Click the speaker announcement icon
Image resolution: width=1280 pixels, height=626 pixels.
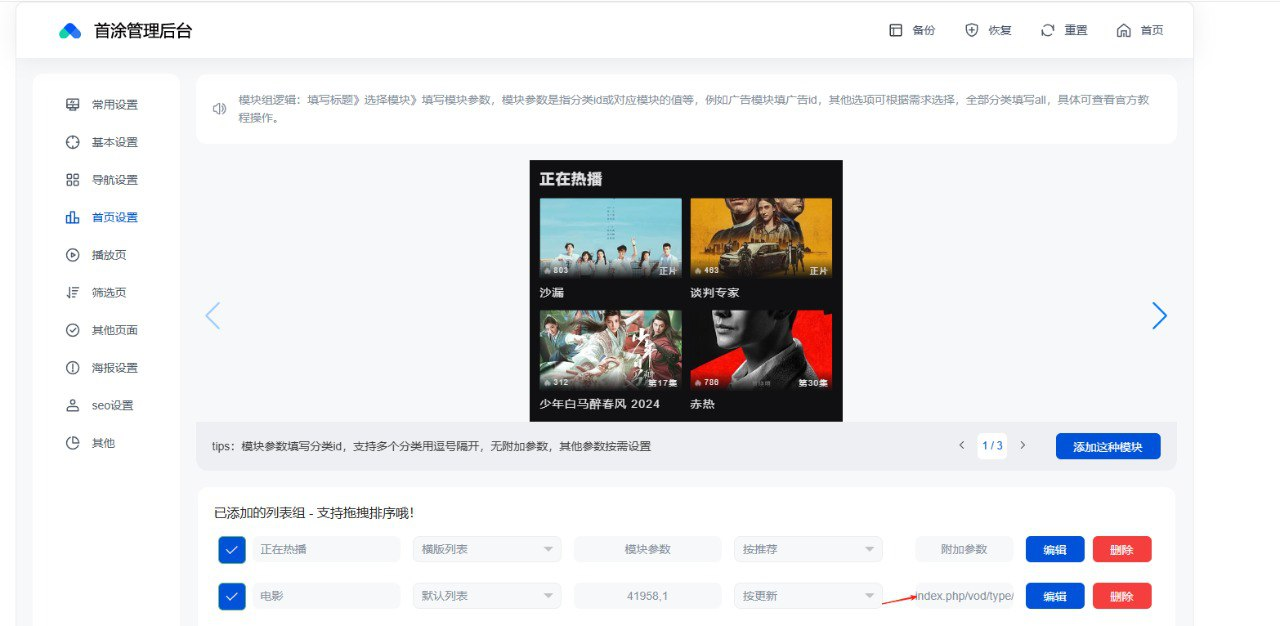click(220, 109)
